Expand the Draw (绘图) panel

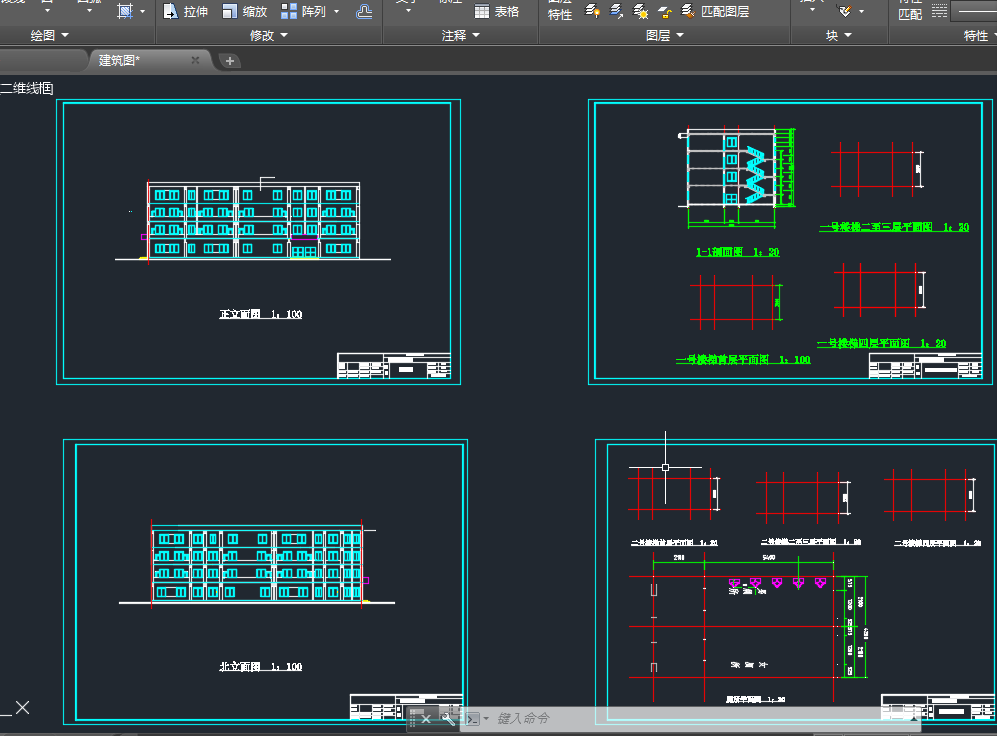[x=49, y=35]
